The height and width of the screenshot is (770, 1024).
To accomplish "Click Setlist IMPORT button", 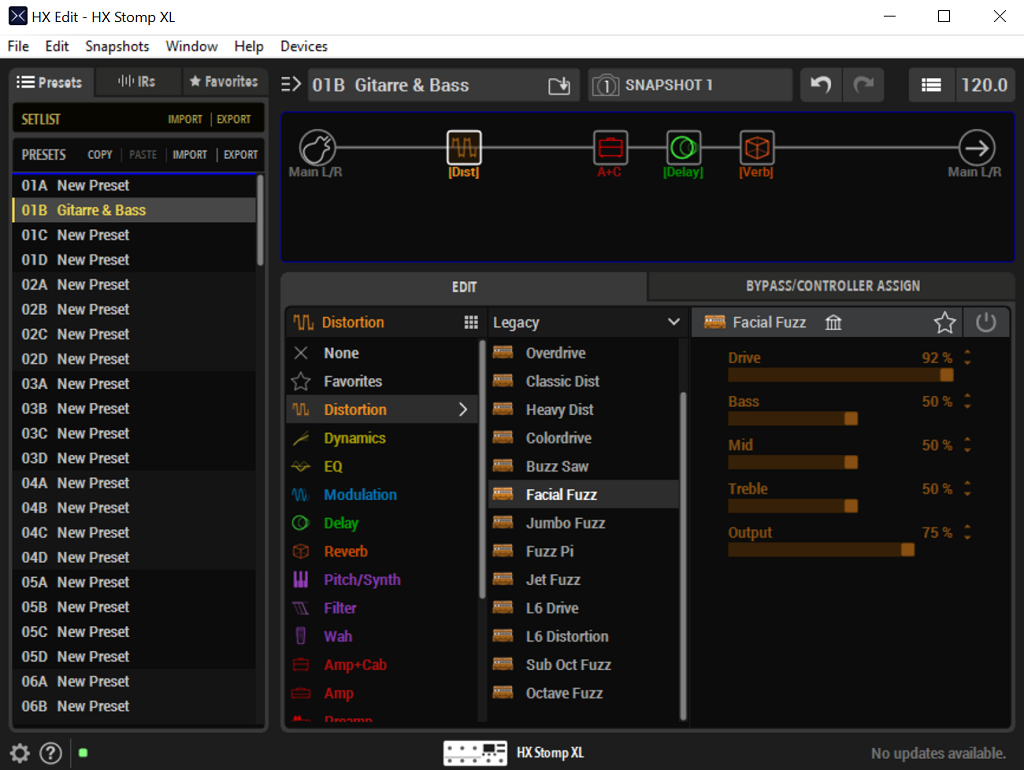I will [x=185, y=120].
